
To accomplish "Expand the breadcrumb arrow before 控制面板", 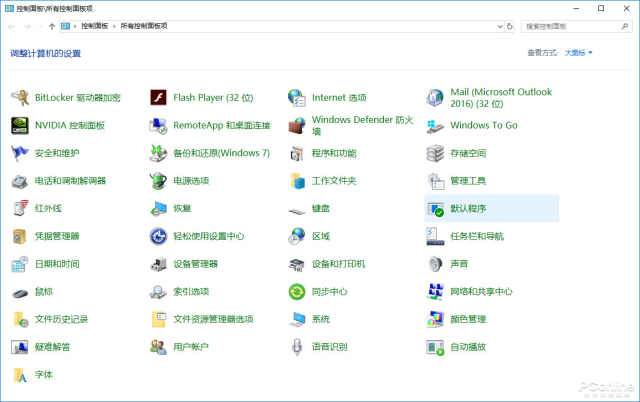I will [x=75, y=26].
